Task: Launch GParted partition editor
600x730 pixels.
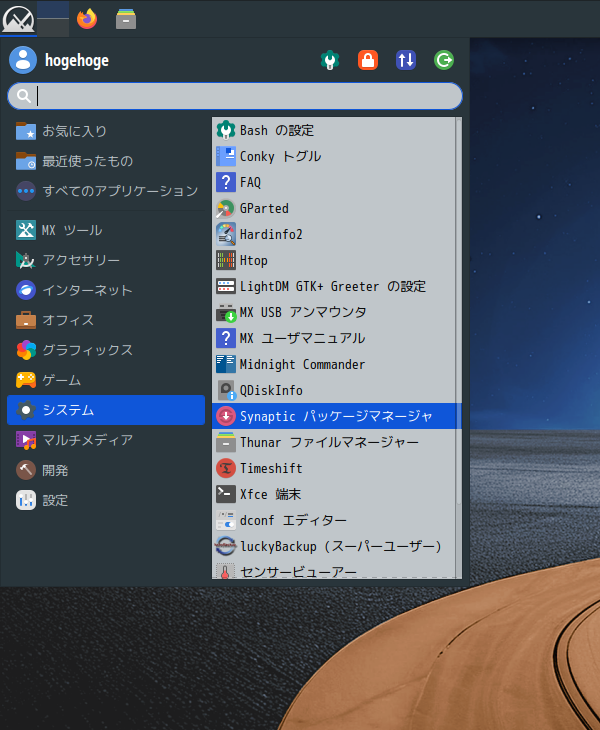Action: tap(334, 208)
